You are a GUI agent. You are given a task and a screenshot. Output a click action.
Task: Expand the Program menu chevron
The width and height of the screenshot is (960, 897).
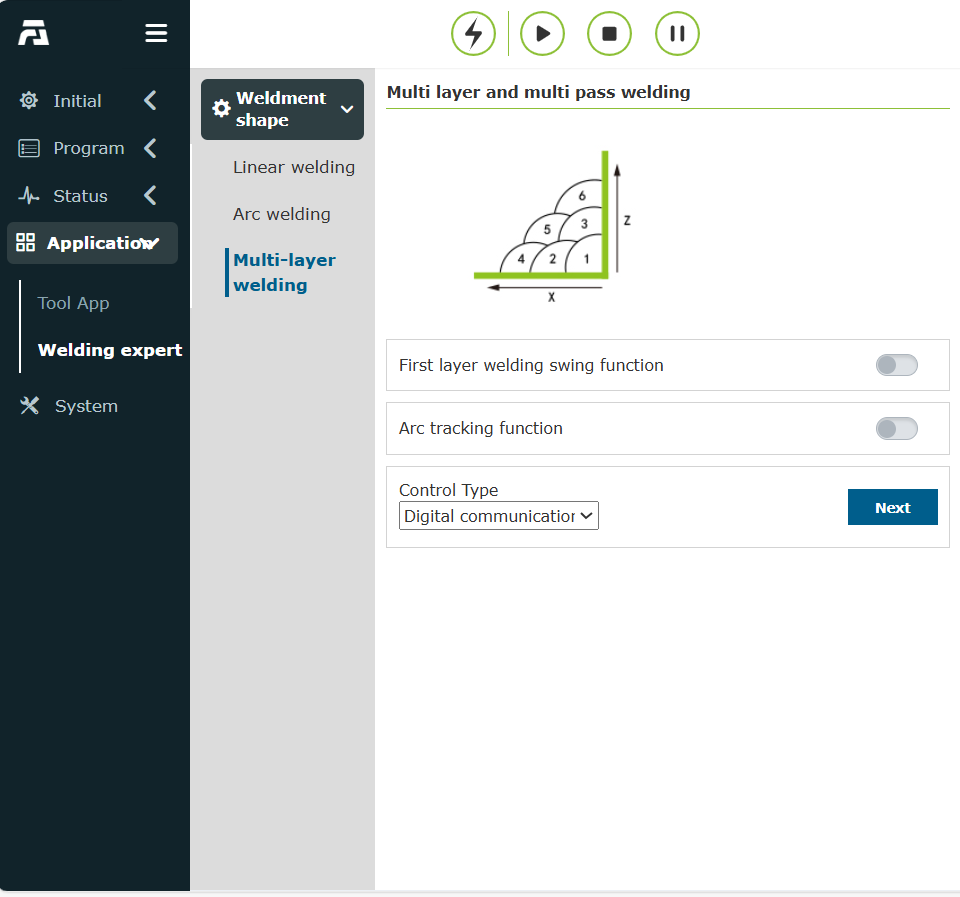pyautogui.click(x=151, y=148)
